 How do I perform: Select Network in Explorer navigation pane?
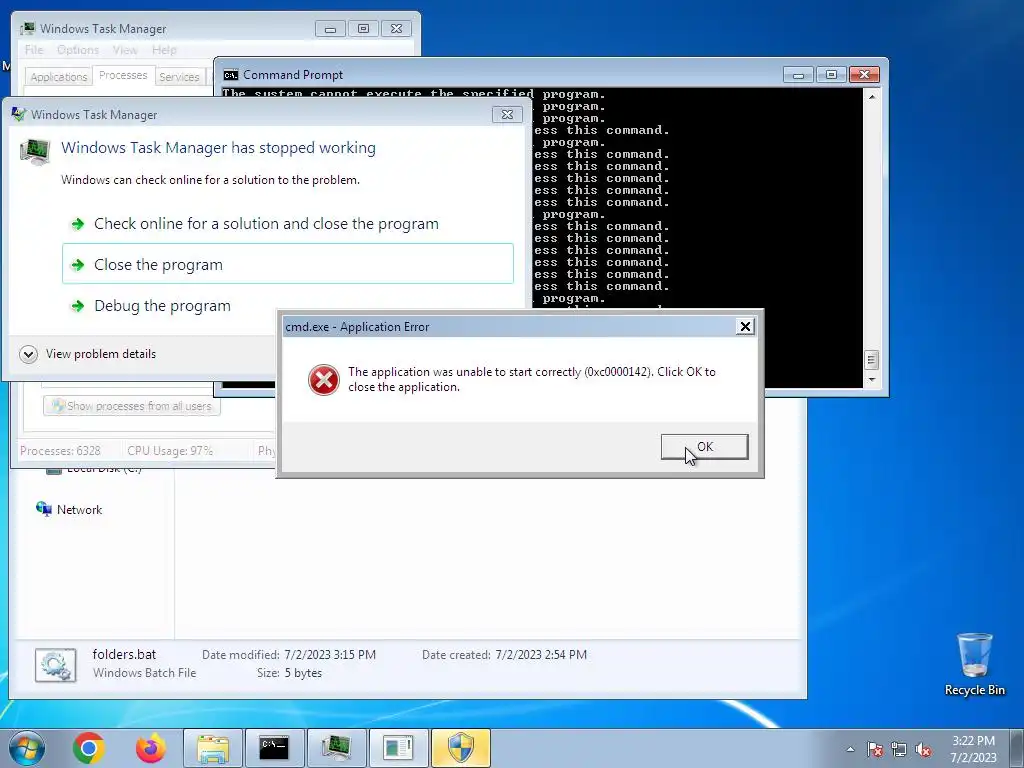coord(79,509)
